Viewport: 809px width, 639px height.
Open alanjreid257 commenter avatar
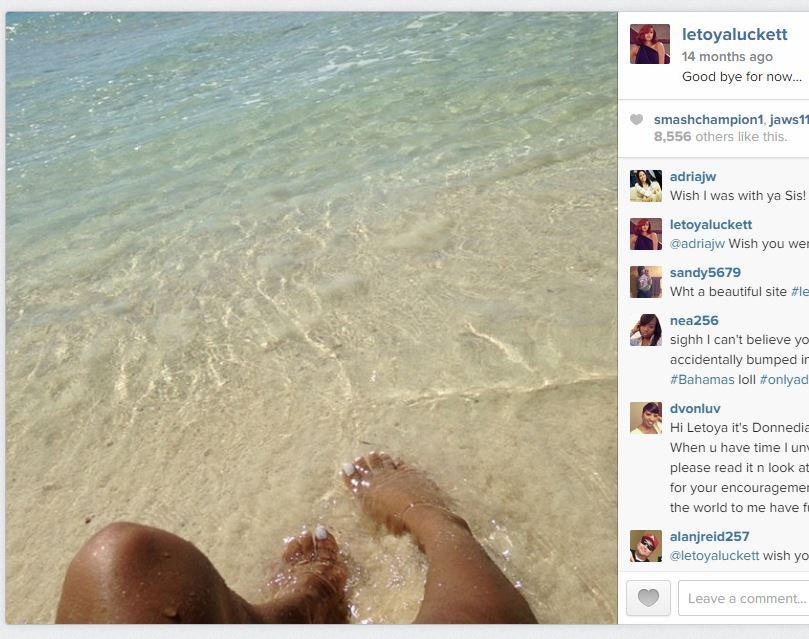[x=645, y=546]
